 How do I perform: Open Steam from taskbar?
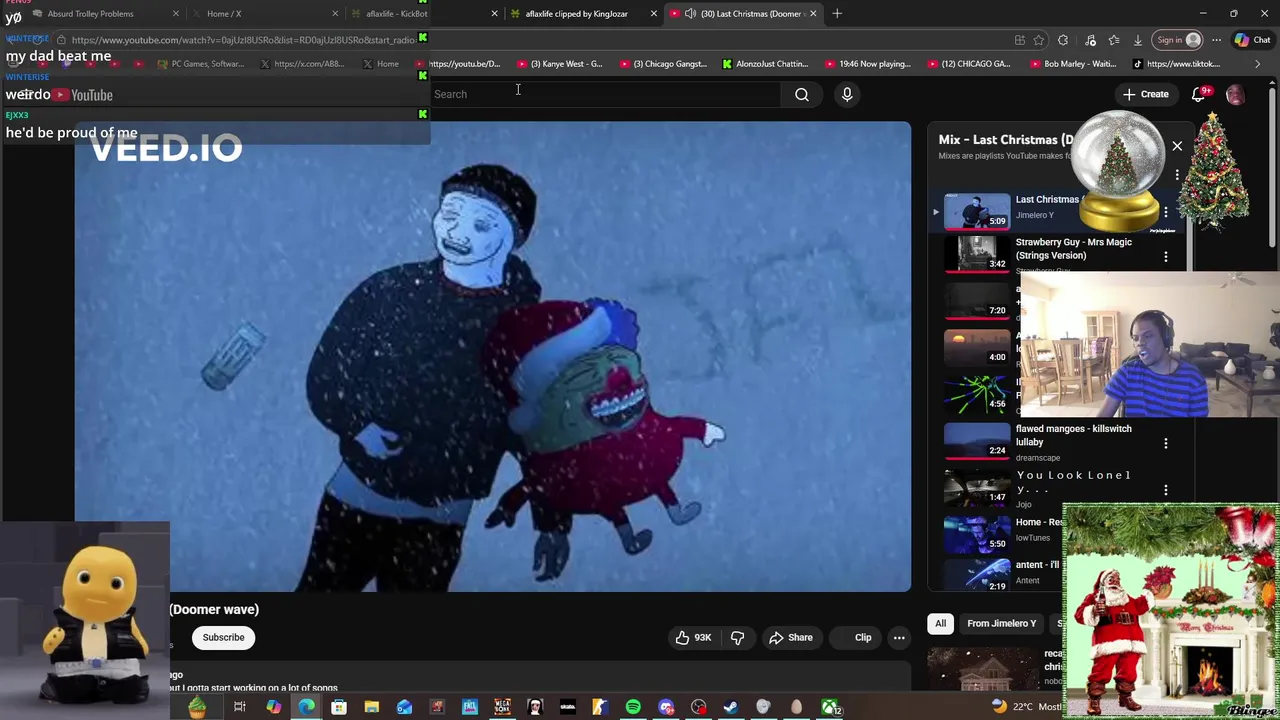pos(731,708)
